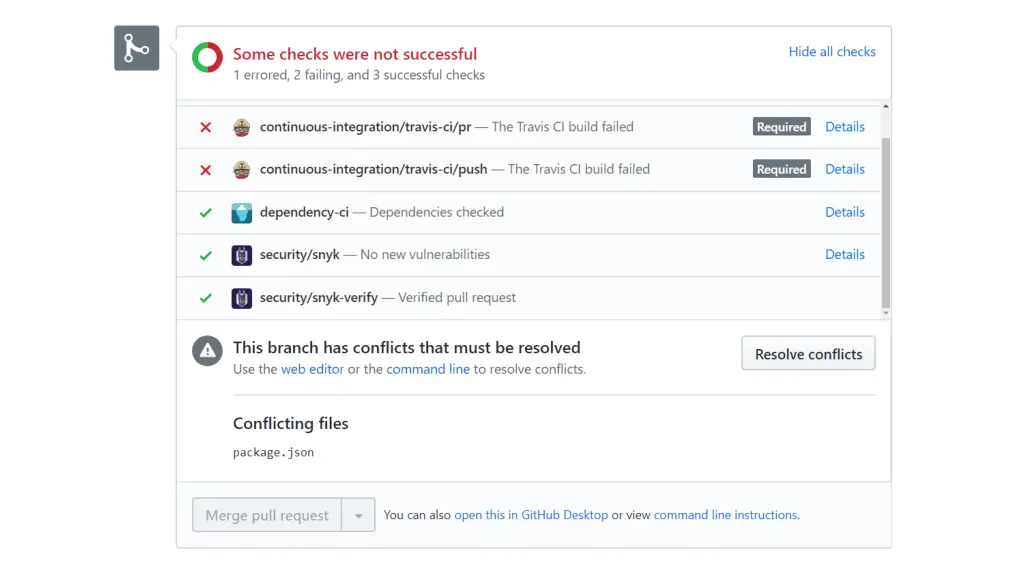Screen dimensions: 1024x576
Task: Click the conflict warning triangle icon
Action: (x=207, y=351)
